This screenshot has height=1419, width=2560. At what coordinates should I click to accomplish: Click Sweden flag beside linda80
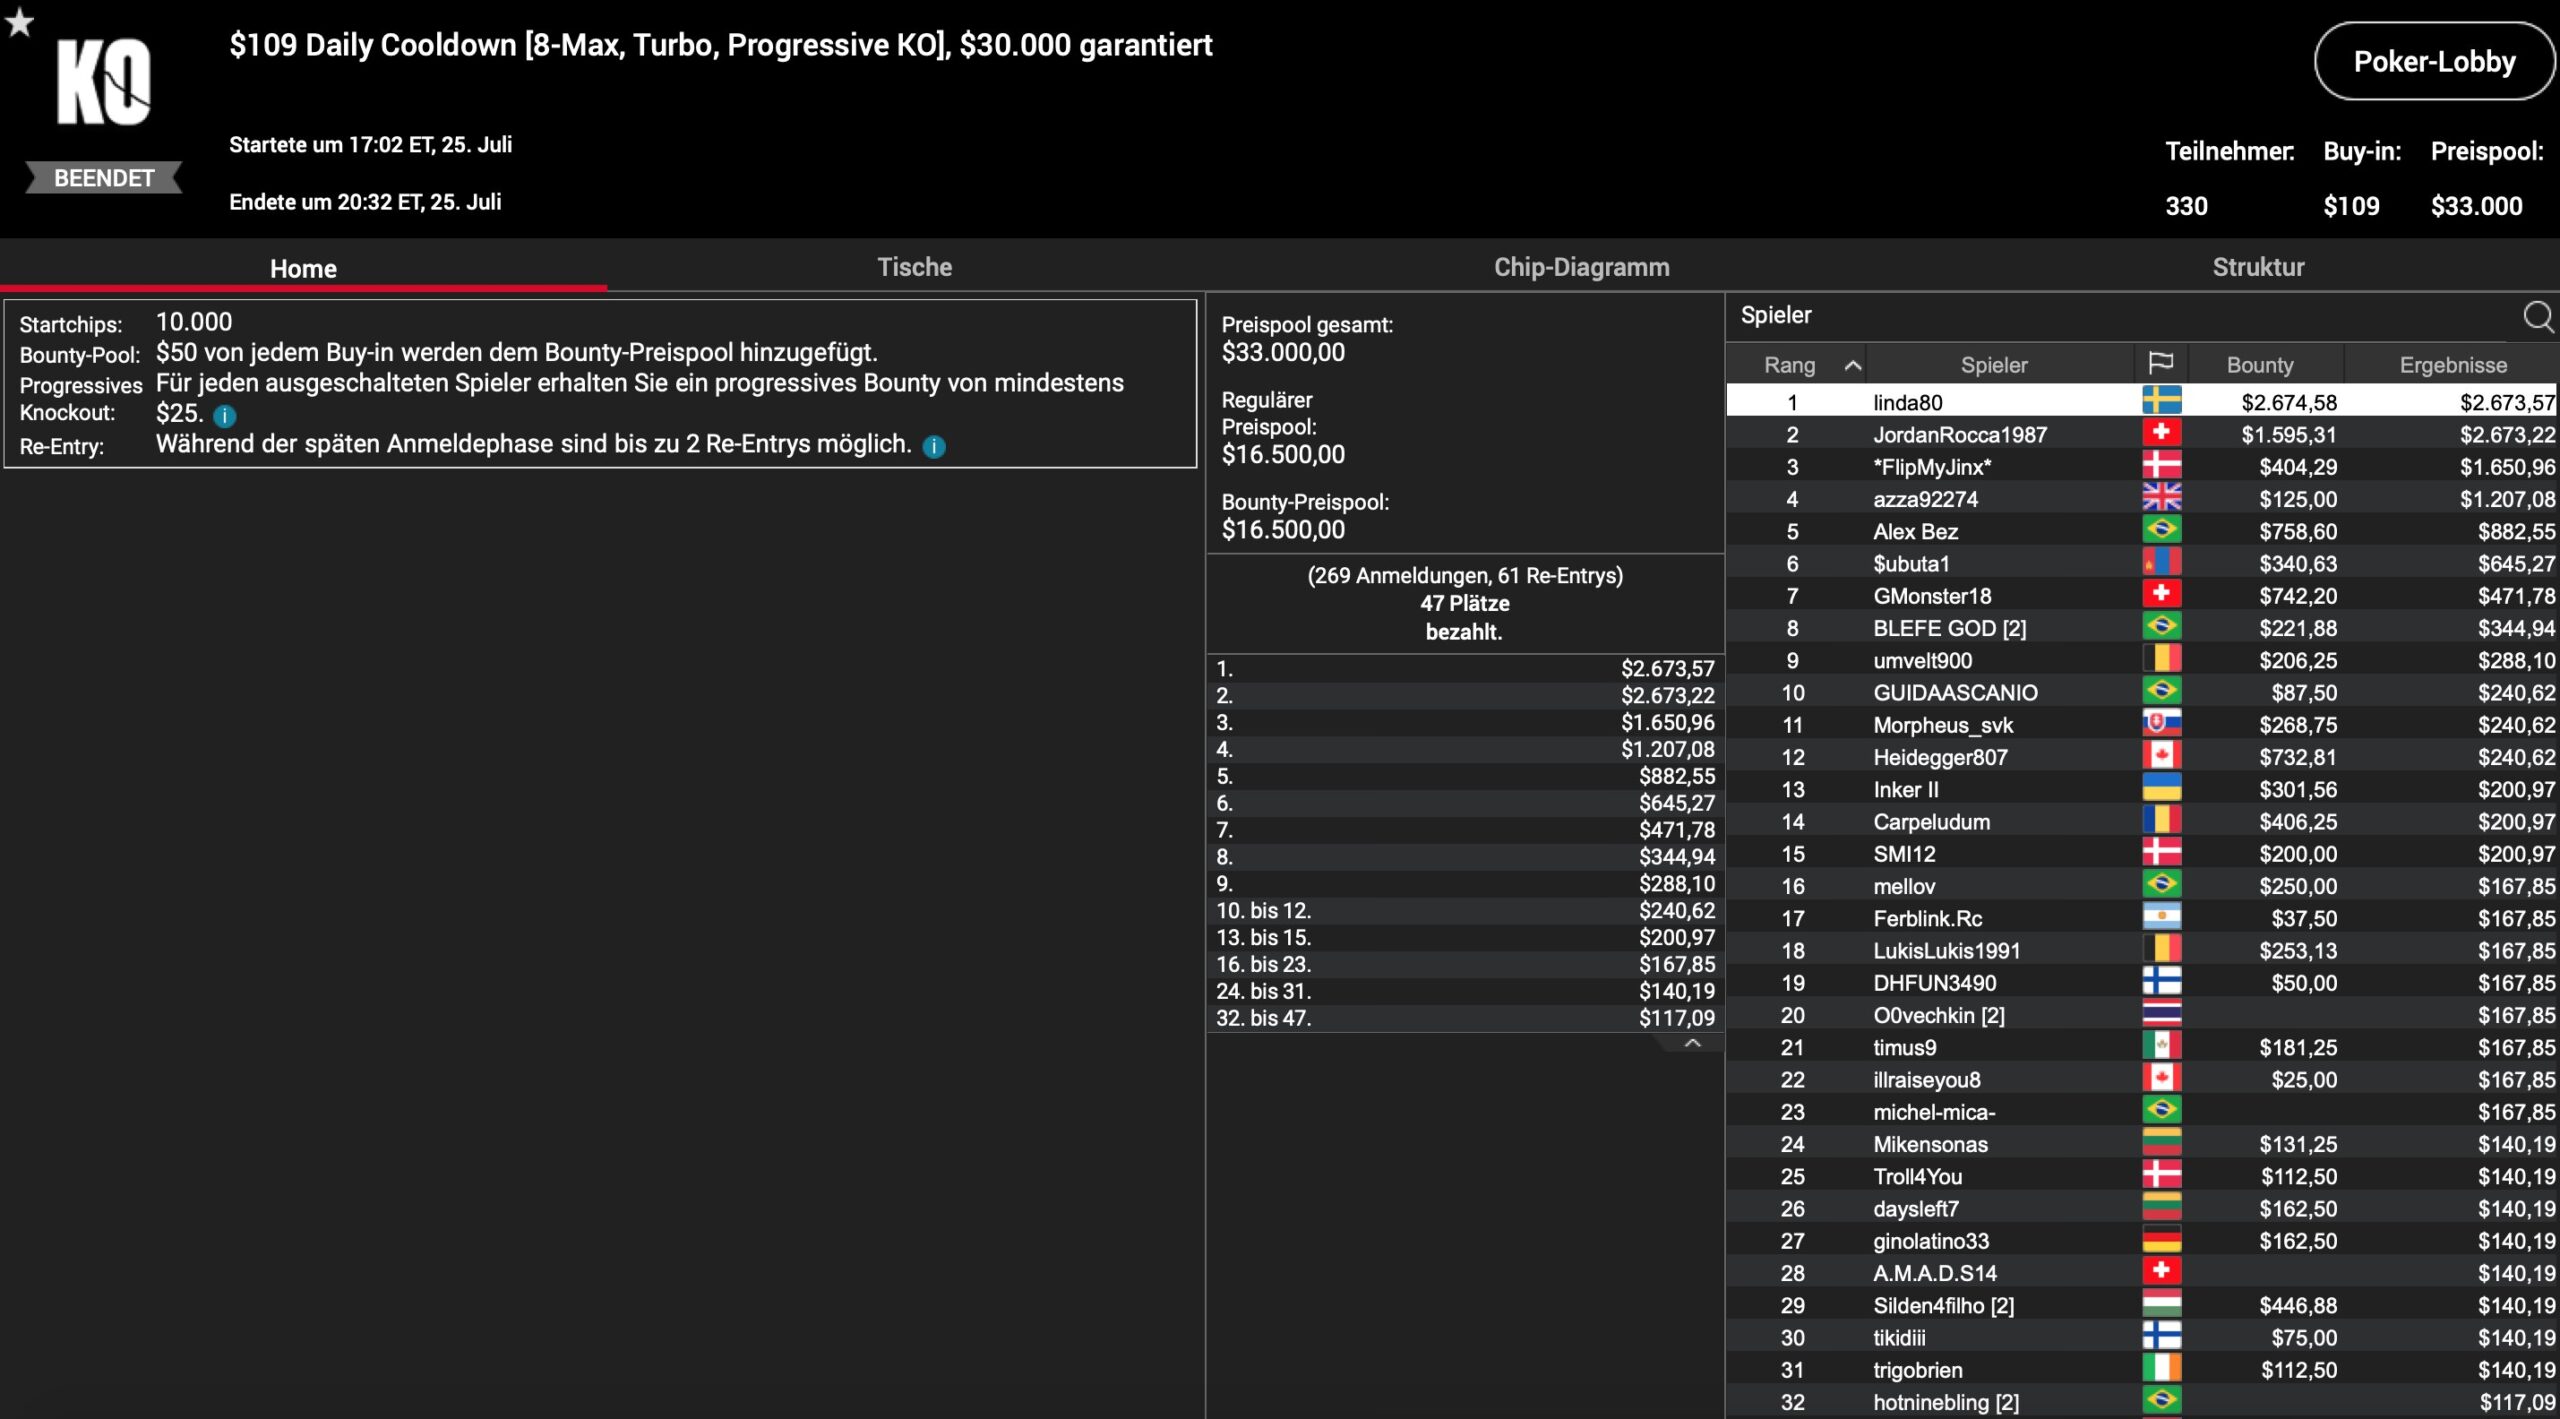point(2161,402)
